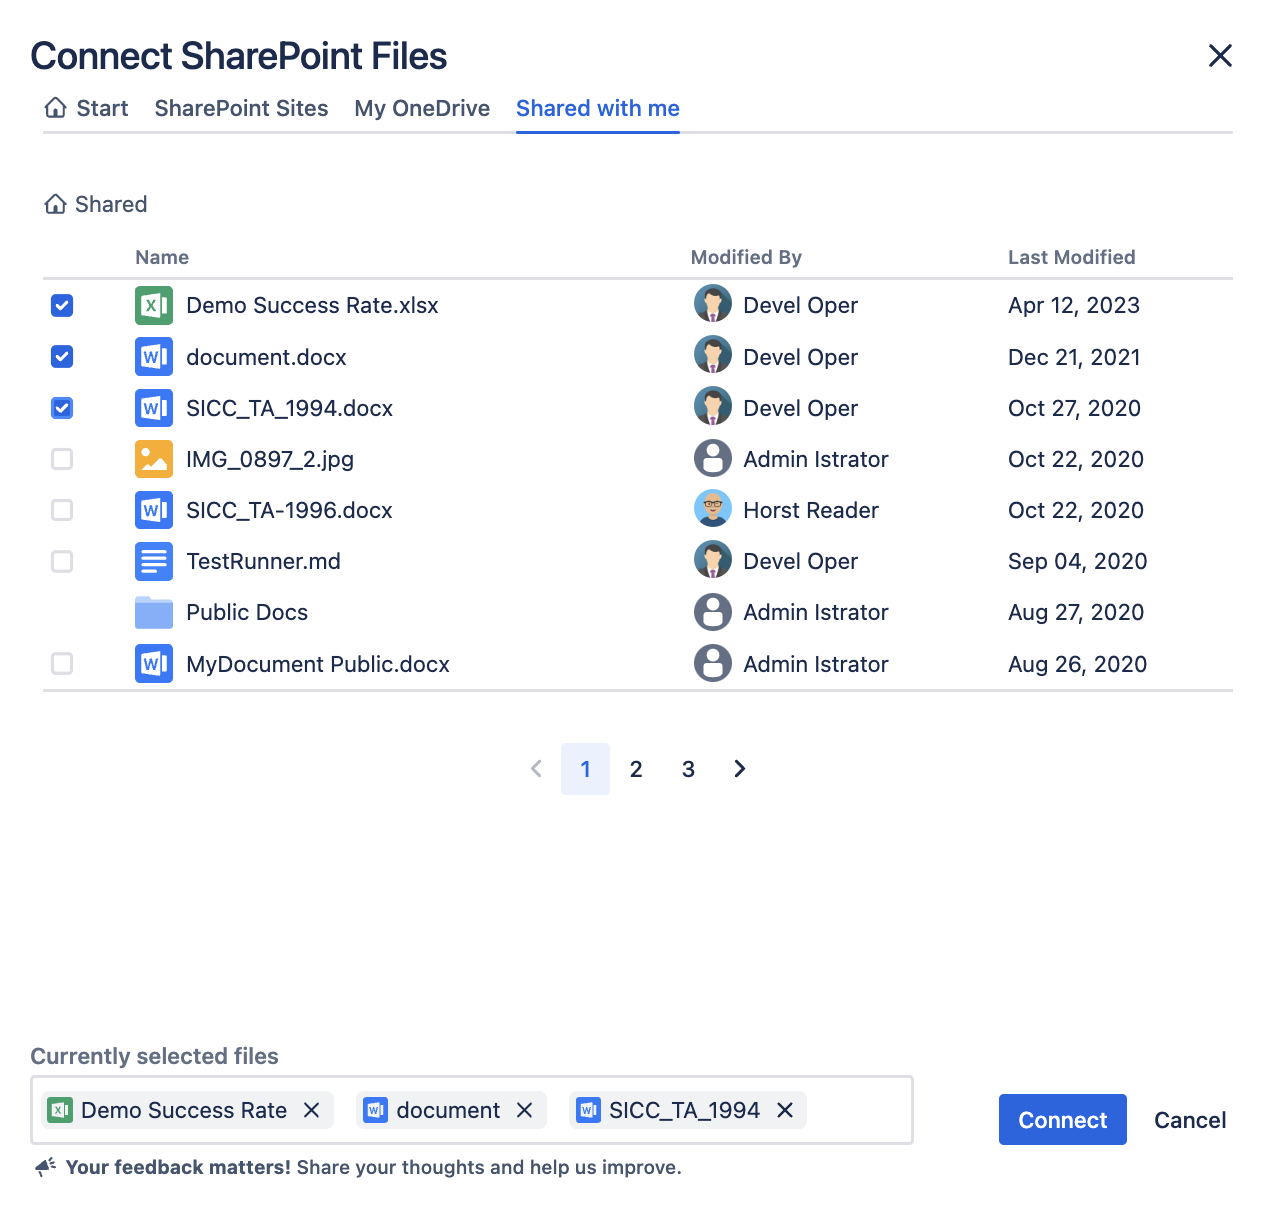Jump to page 3 of results

coord(688,769)
